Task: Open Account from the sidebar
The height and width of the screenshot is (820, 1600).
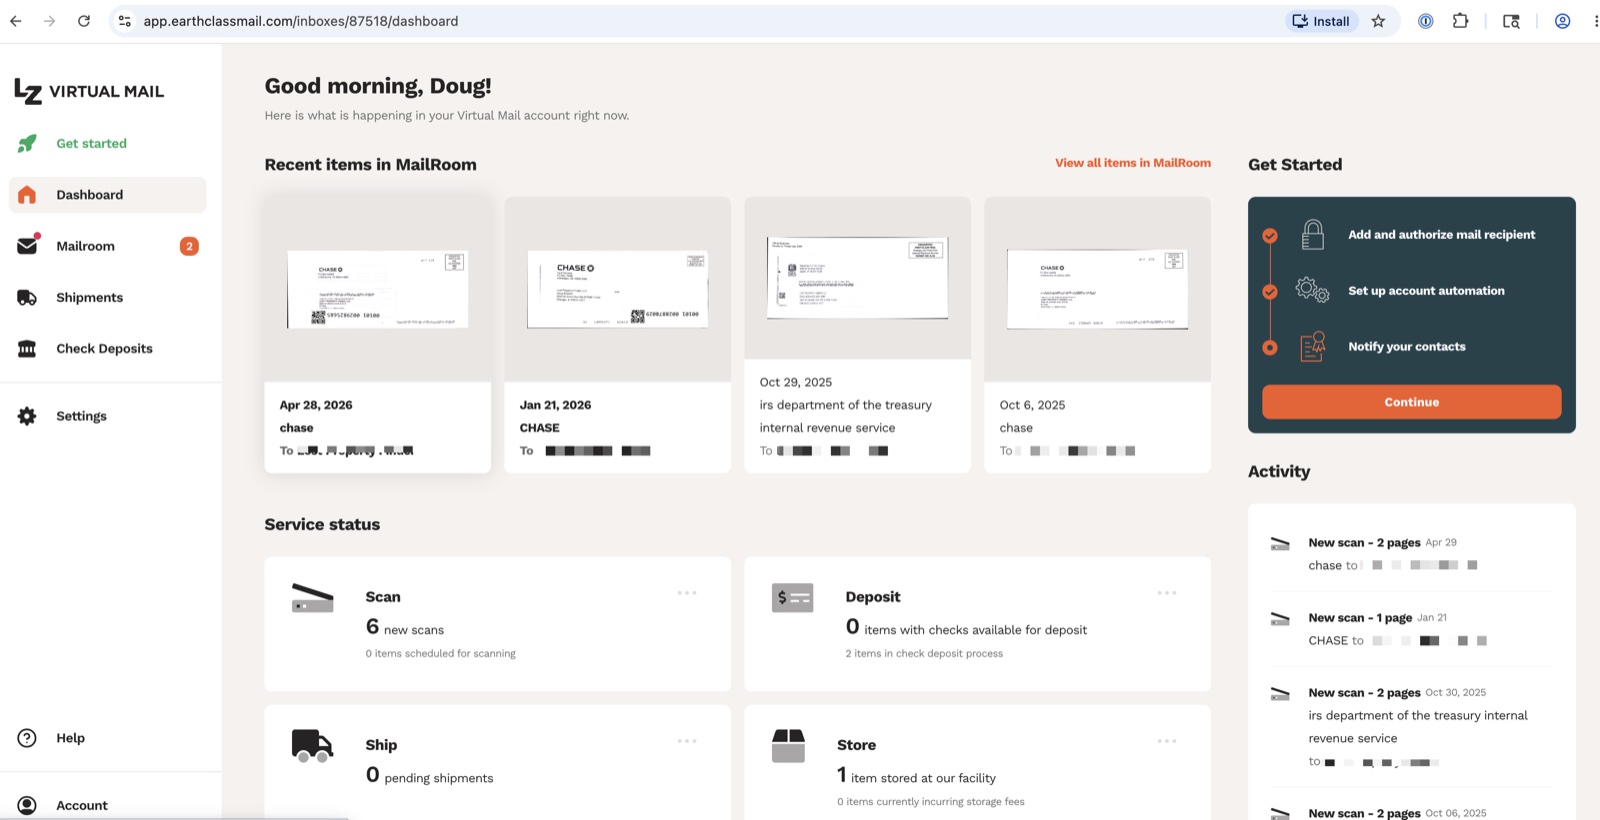Action: click(x=107, y=805)
